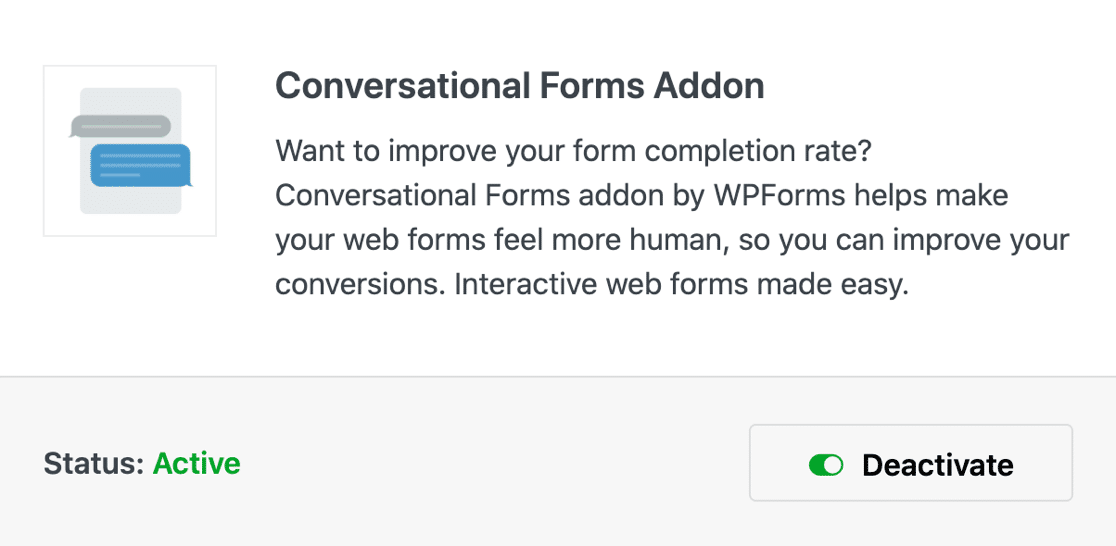Image resolution: width=1116 pixels, height=546 pixels.
Task: Click the word "conversions." in description
Action: pos(360,285)
